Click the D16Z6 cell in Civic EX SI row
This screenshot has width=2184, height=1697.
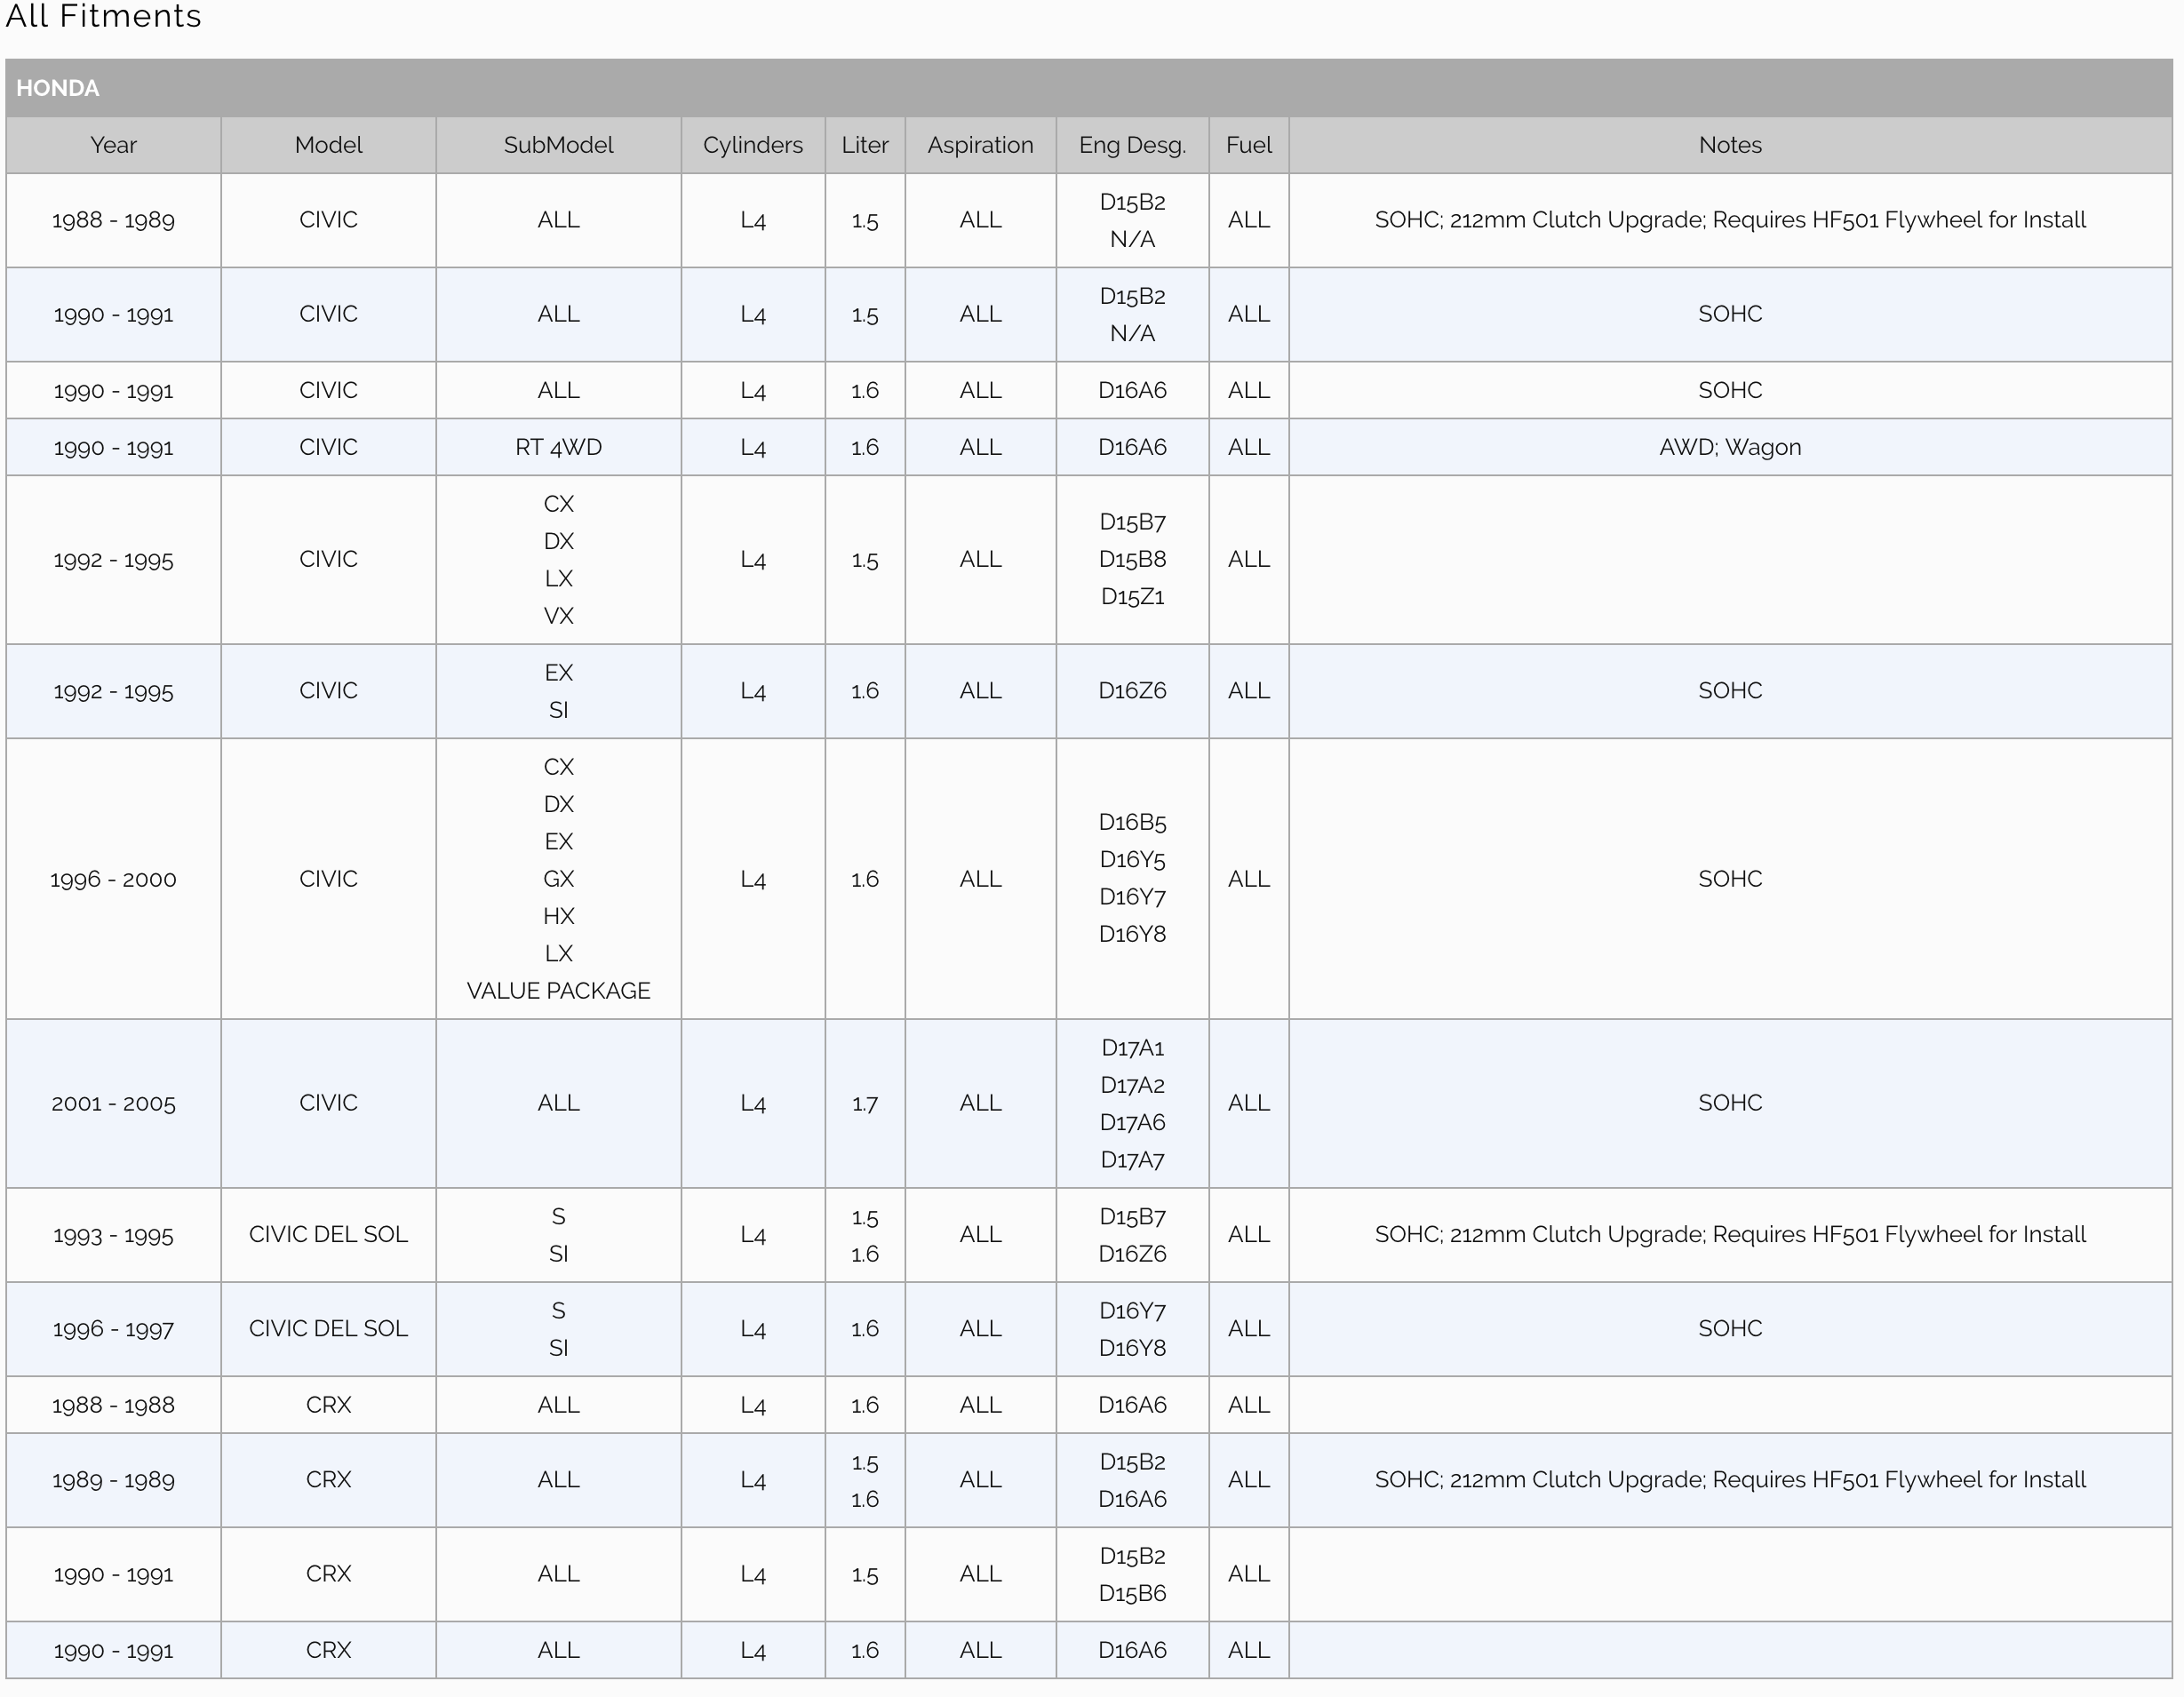coord(1132,691)
